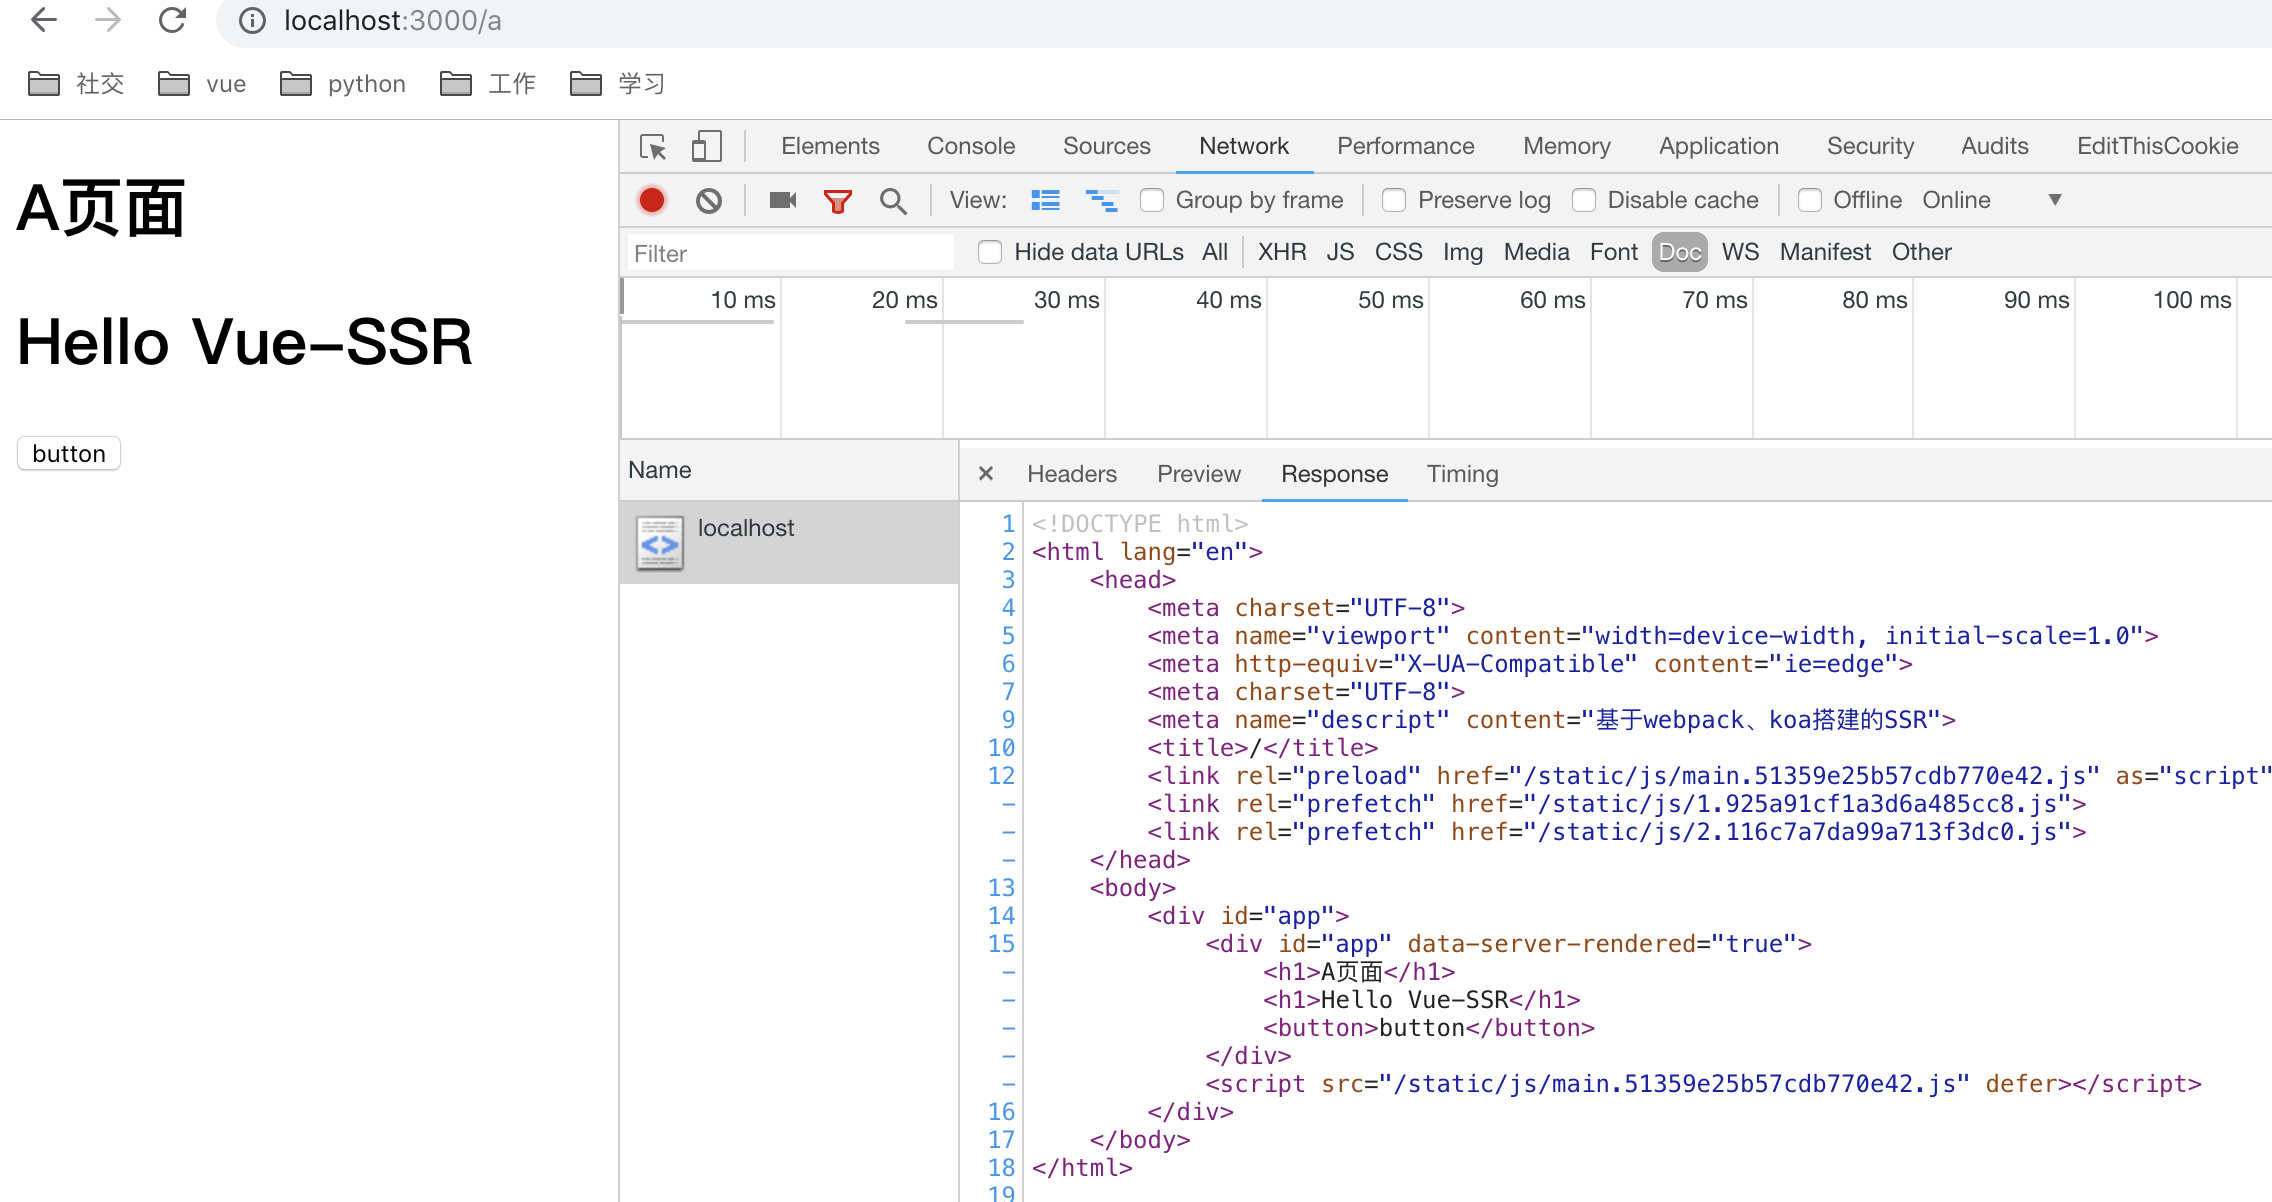
Task: Reload the page in browser
Action: tap(172, 20)
